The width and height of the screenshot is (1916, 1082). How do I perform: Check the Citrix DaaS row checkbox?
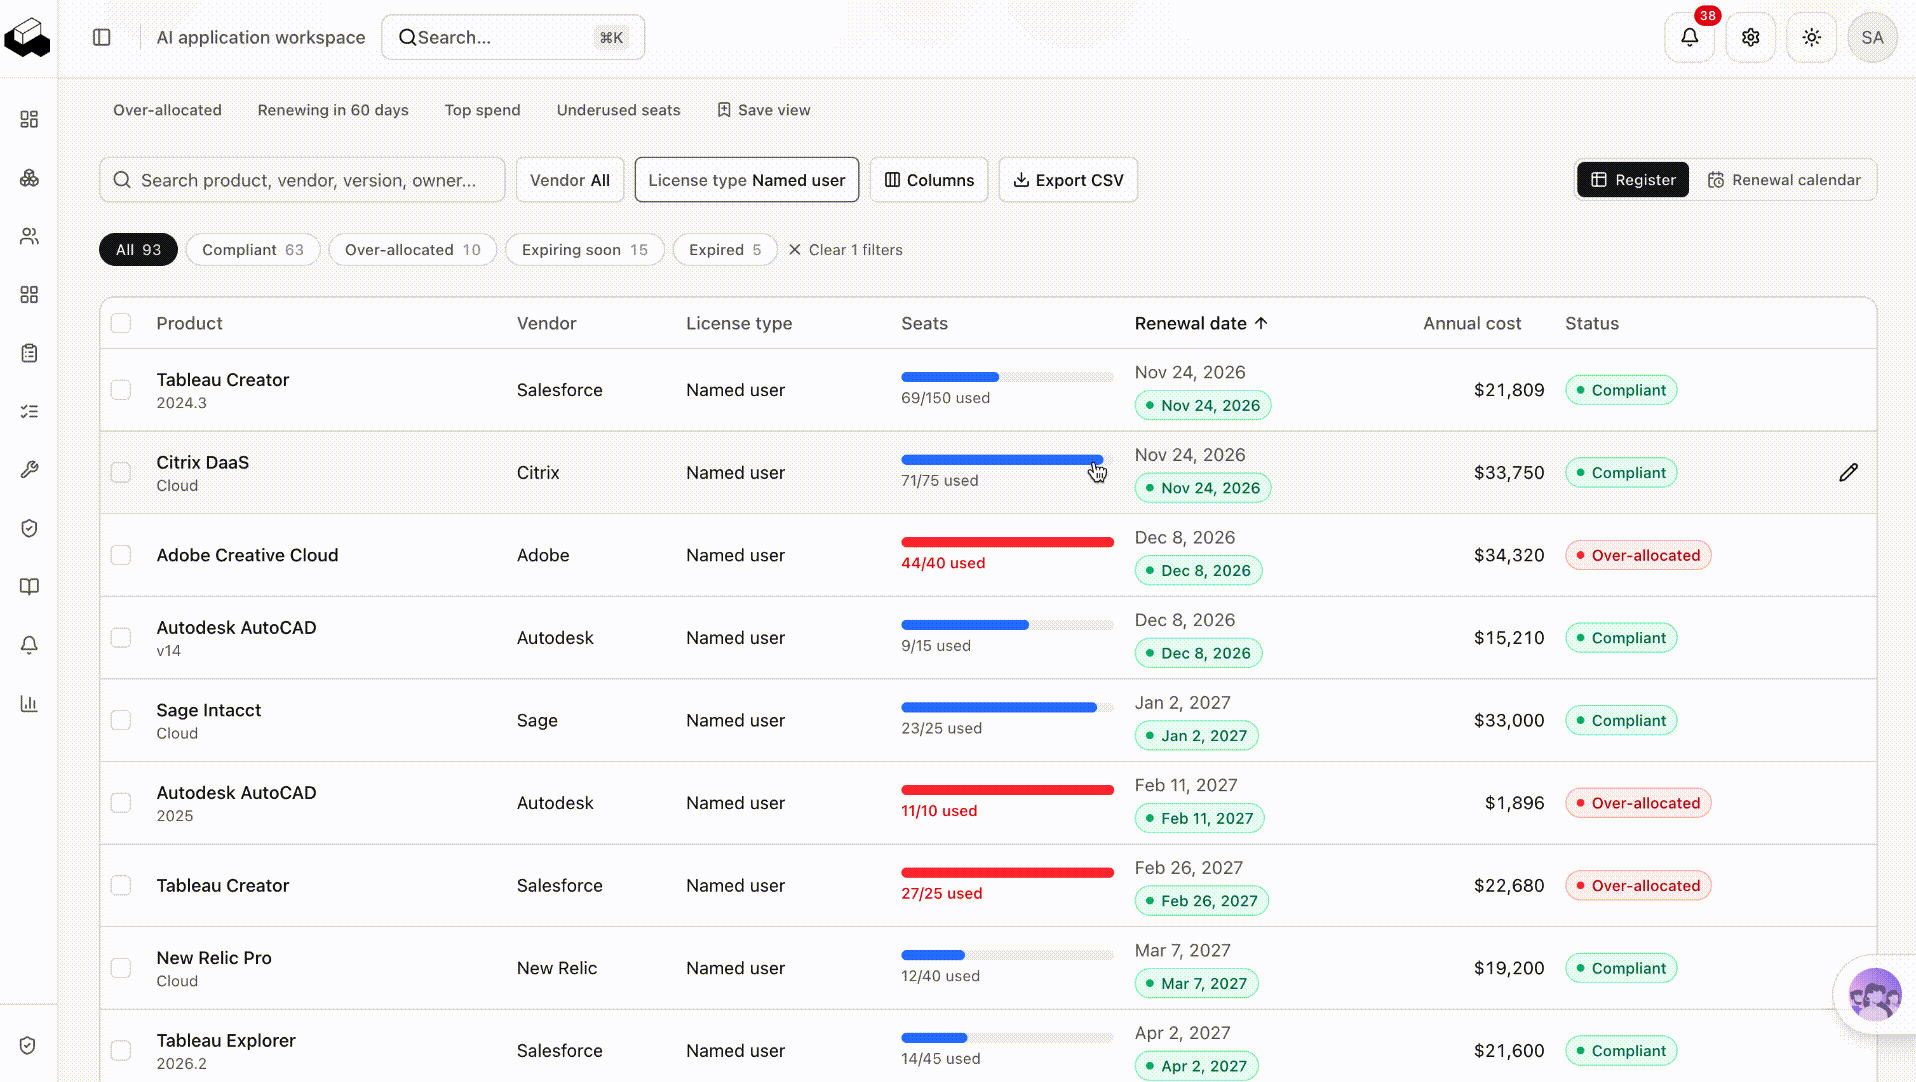121,472
